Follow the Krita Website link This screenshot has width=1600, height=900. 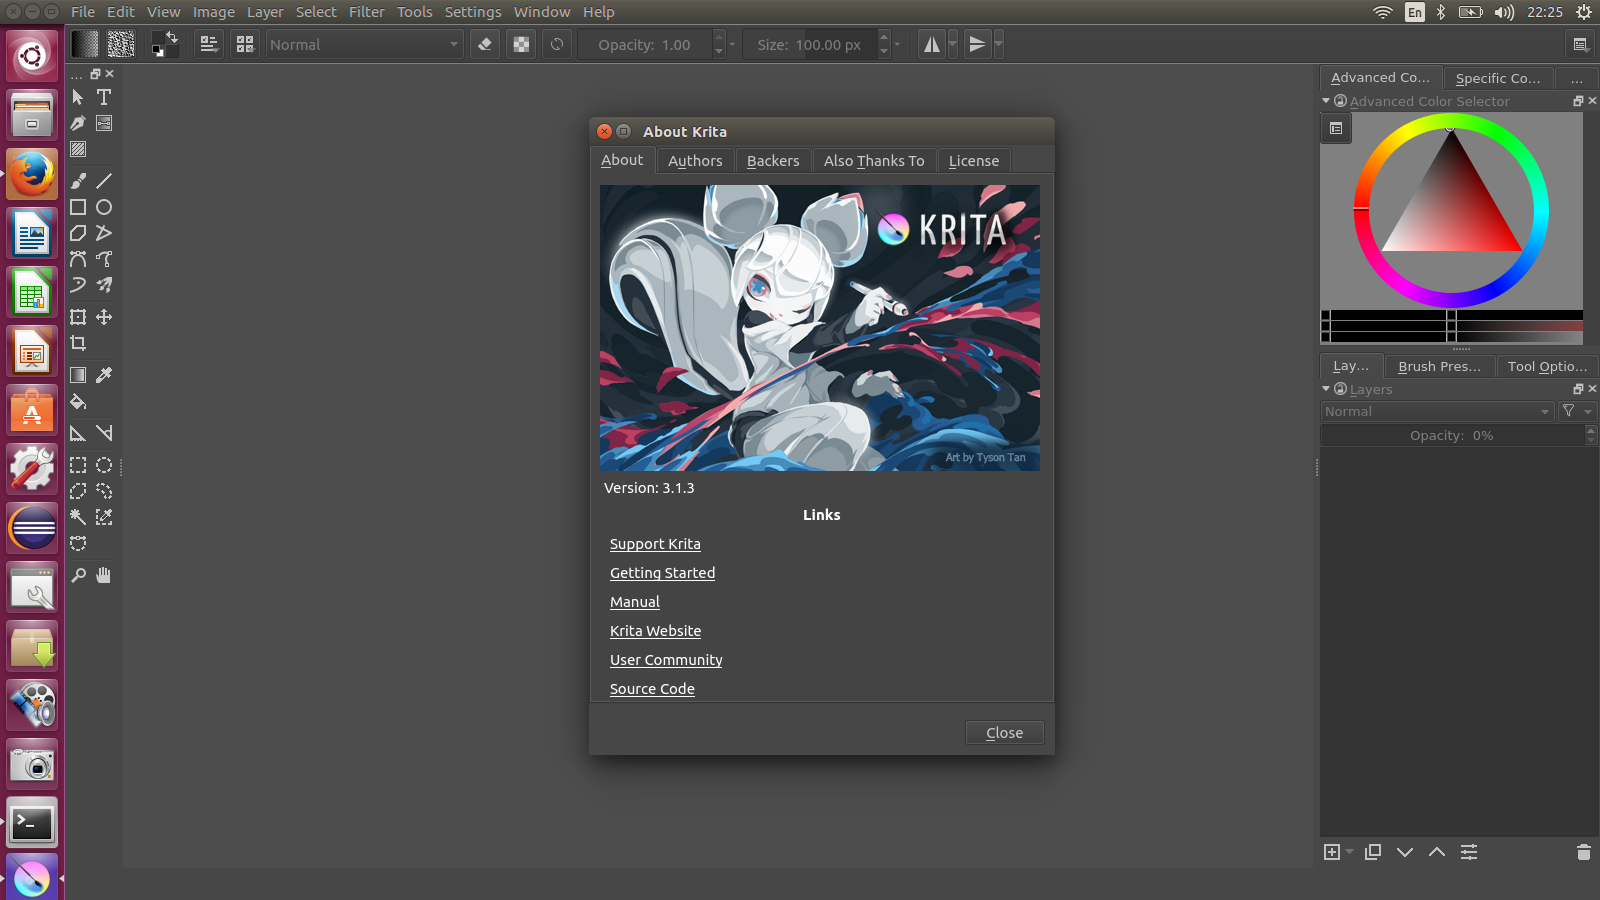point(655,630)
